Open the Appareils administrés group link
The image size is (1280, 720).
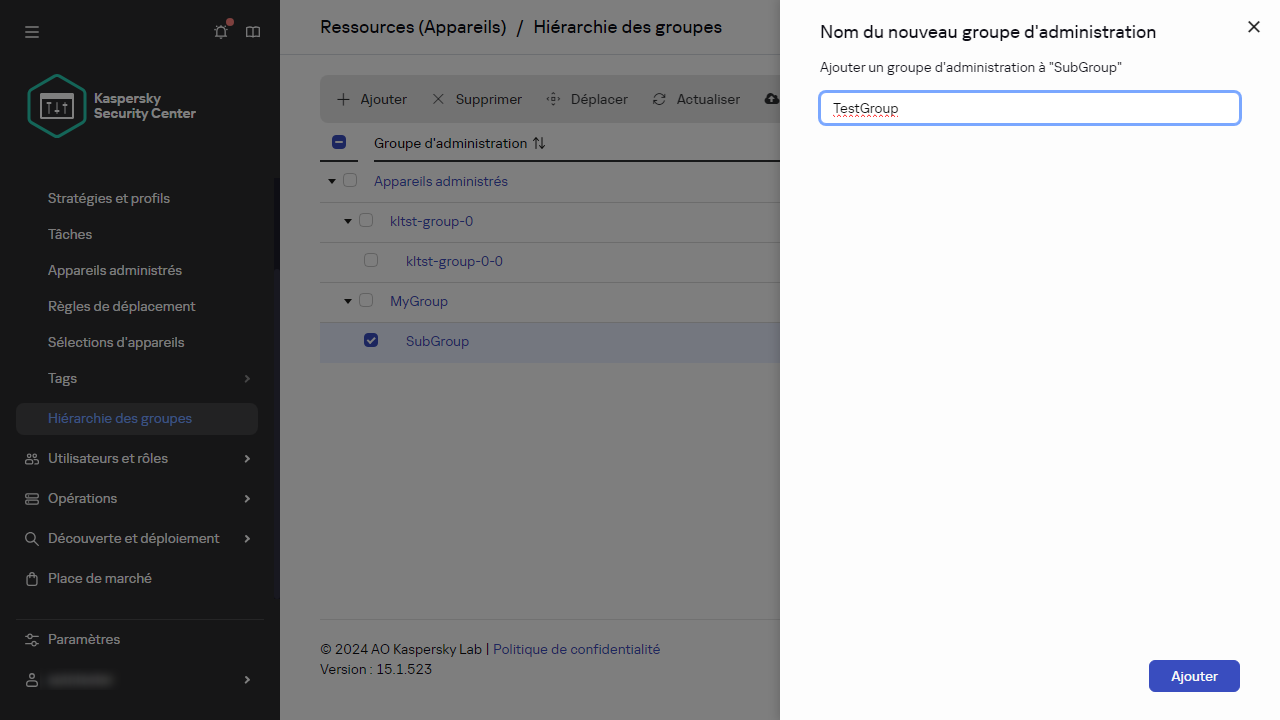pyautogui.click(x=441, y=181)
